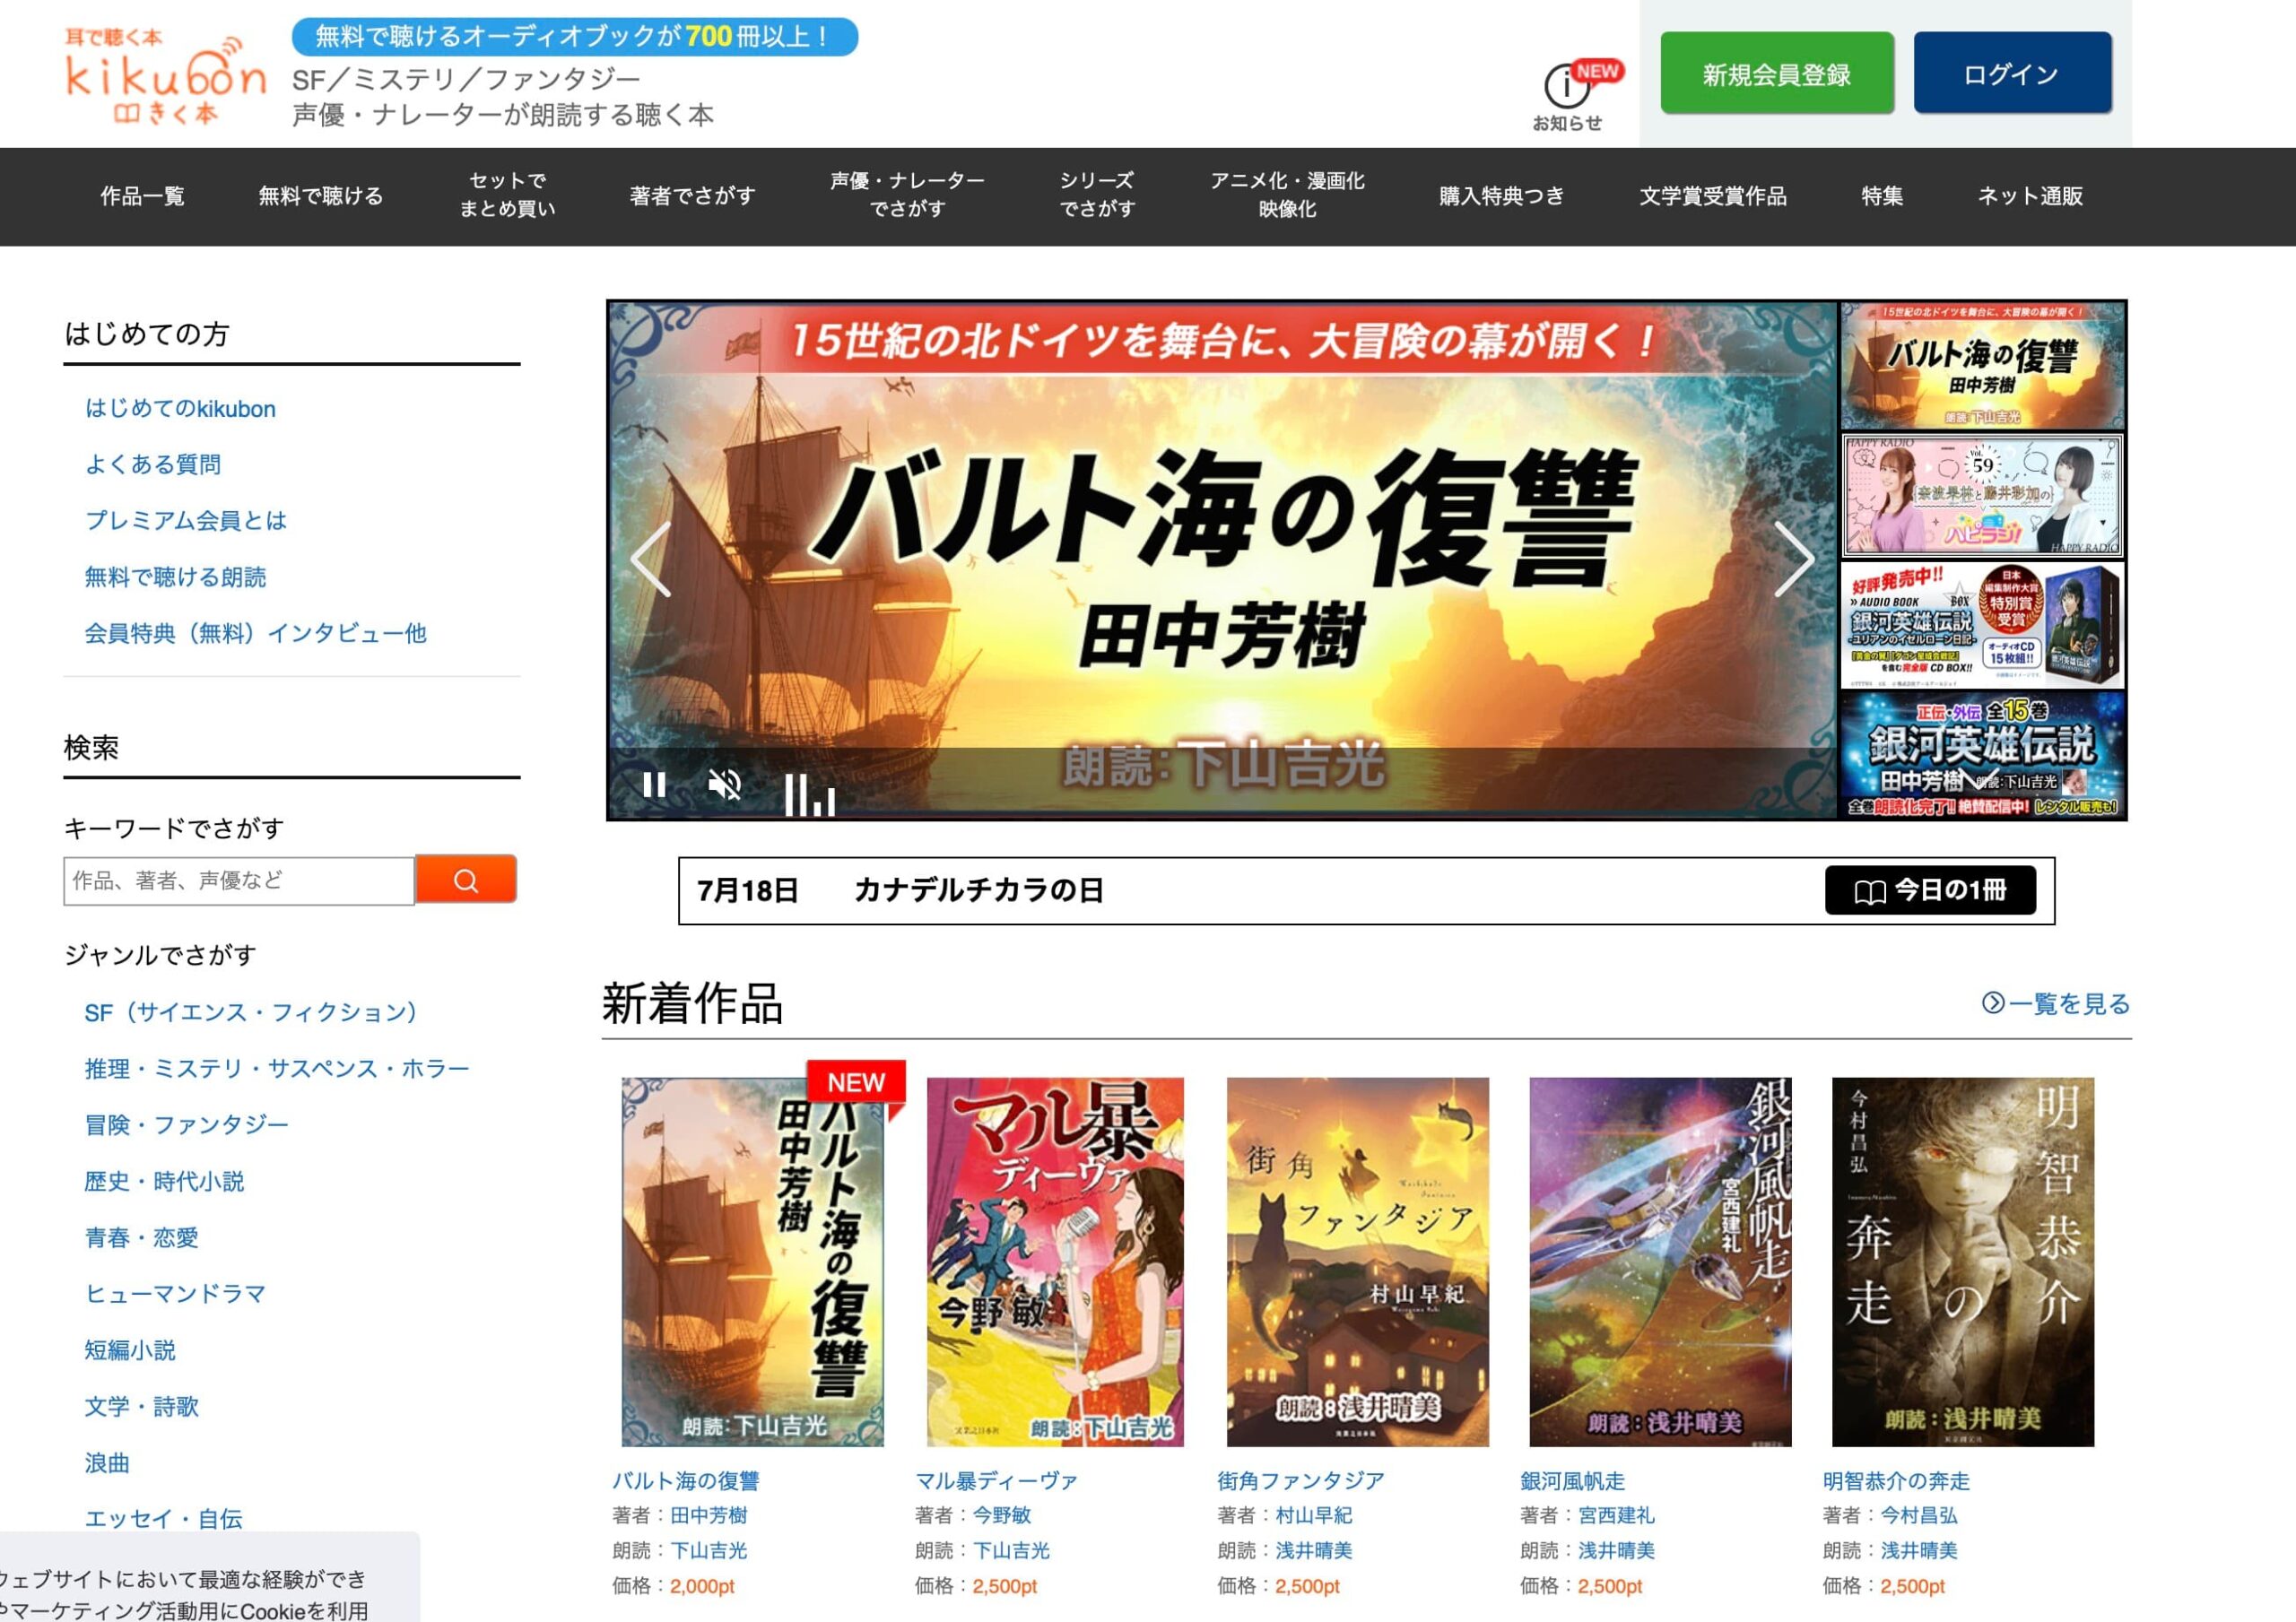Pause the banner slideshow
Viewport: 2296px width, 1622px height.
point(655,784)
